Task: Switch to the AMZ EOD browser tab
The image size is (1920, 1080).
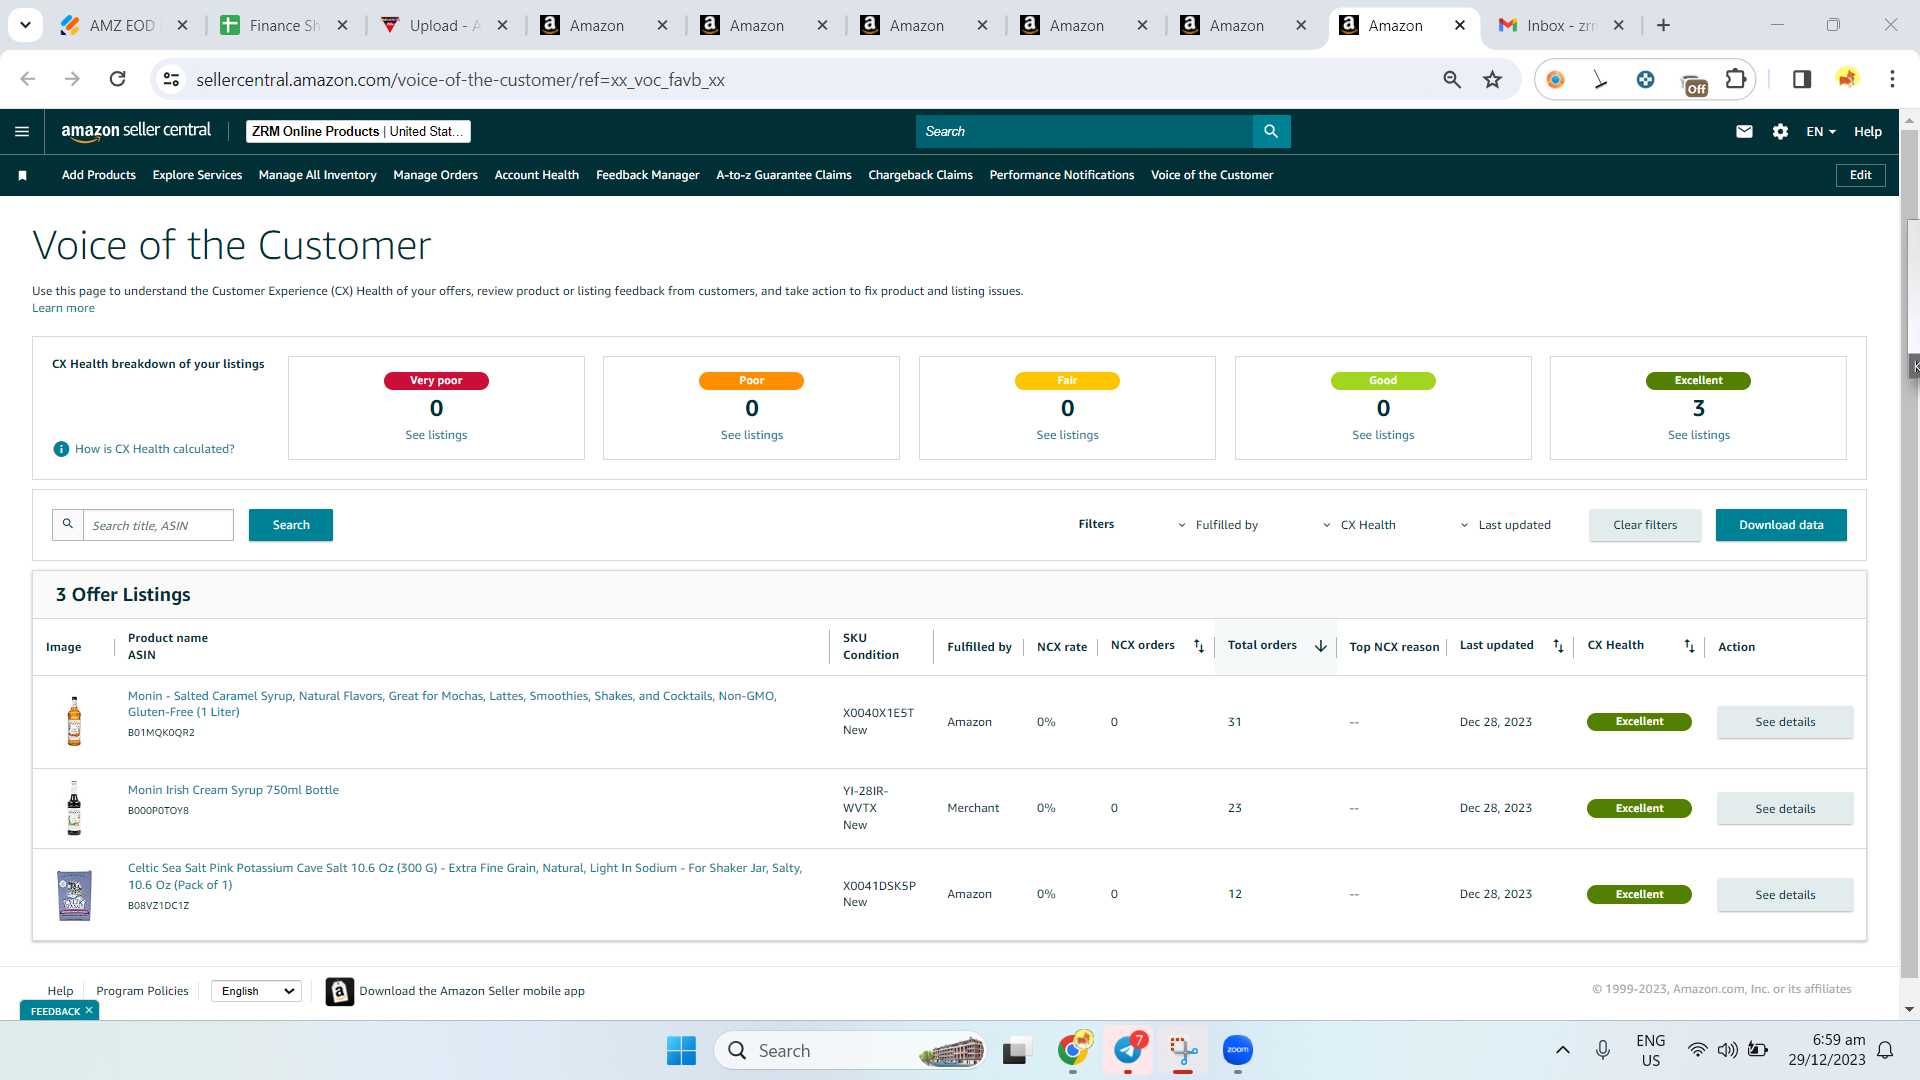Action: [x=122, y=25]
